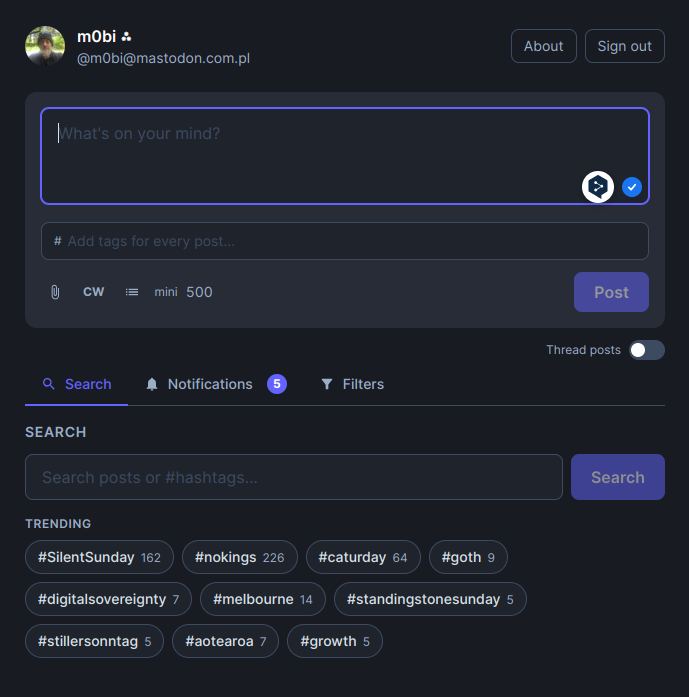Click the Post button
Image resolution: width=689 pixels, height=697 pixels.
tap(611, 292)
